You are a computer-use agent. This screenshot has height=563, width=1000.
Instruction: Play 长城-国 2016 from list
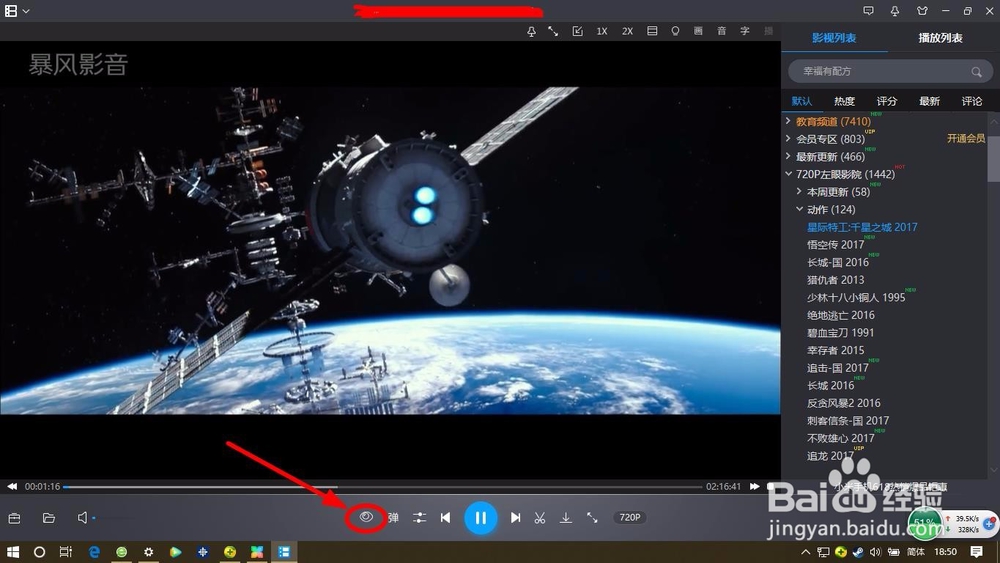[838, 263]
